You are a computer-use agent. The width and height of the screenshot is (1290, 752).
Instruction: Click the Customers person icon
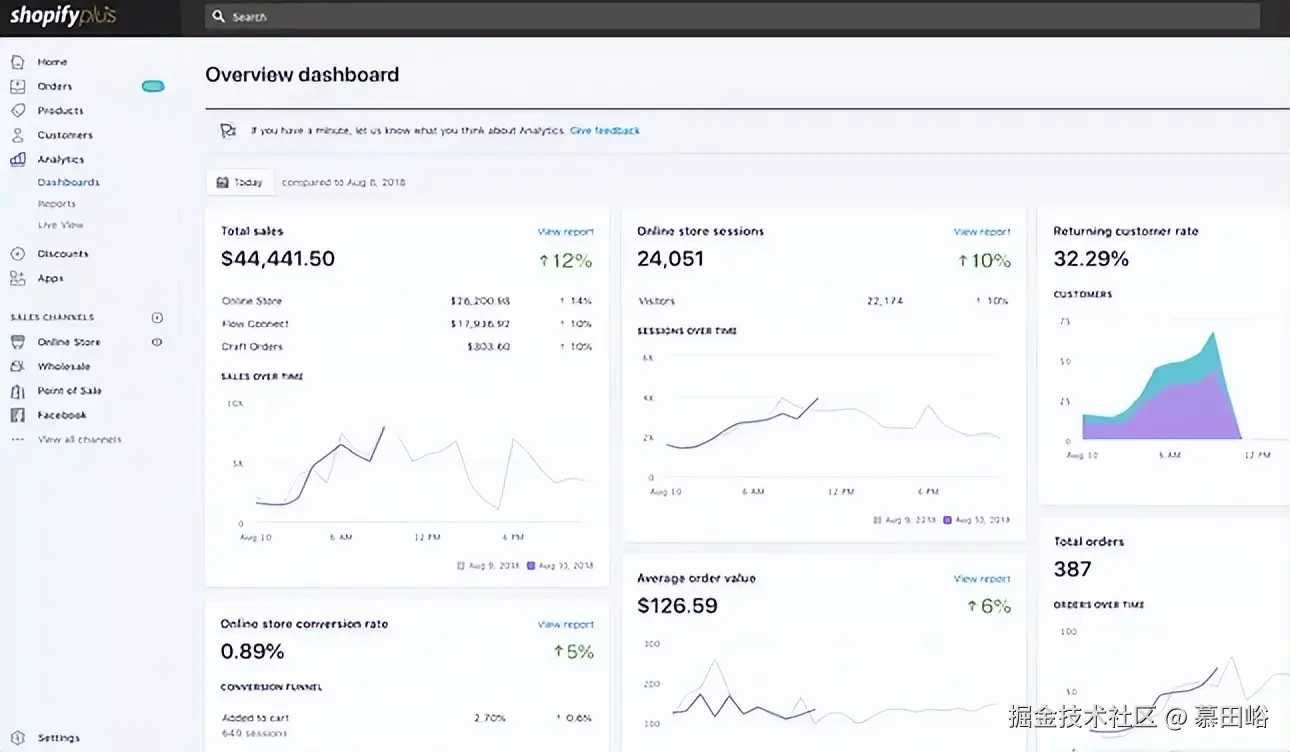pos(17,135)
